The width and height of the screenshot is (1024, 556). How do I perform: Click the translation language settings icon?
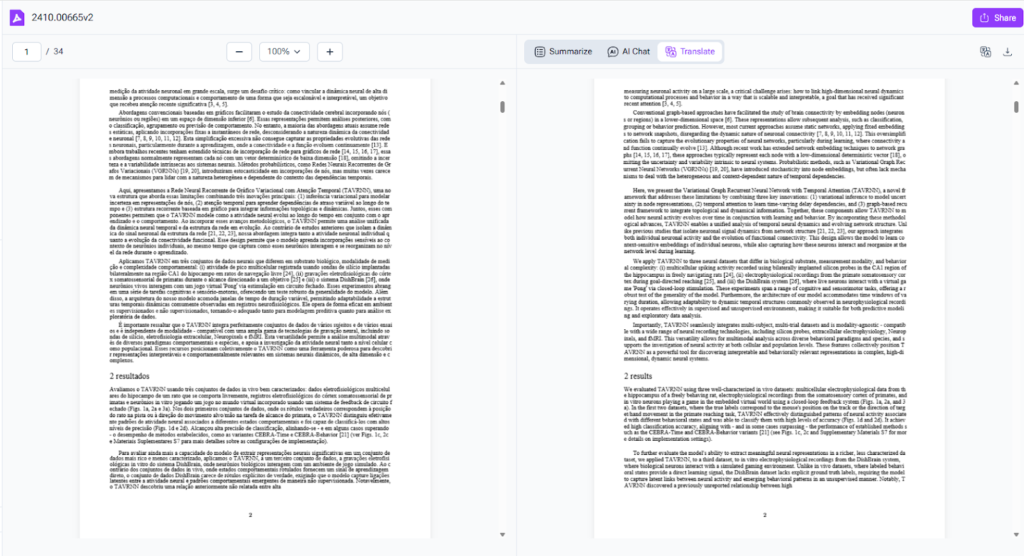pyautogui.click(x=984, y=51)
